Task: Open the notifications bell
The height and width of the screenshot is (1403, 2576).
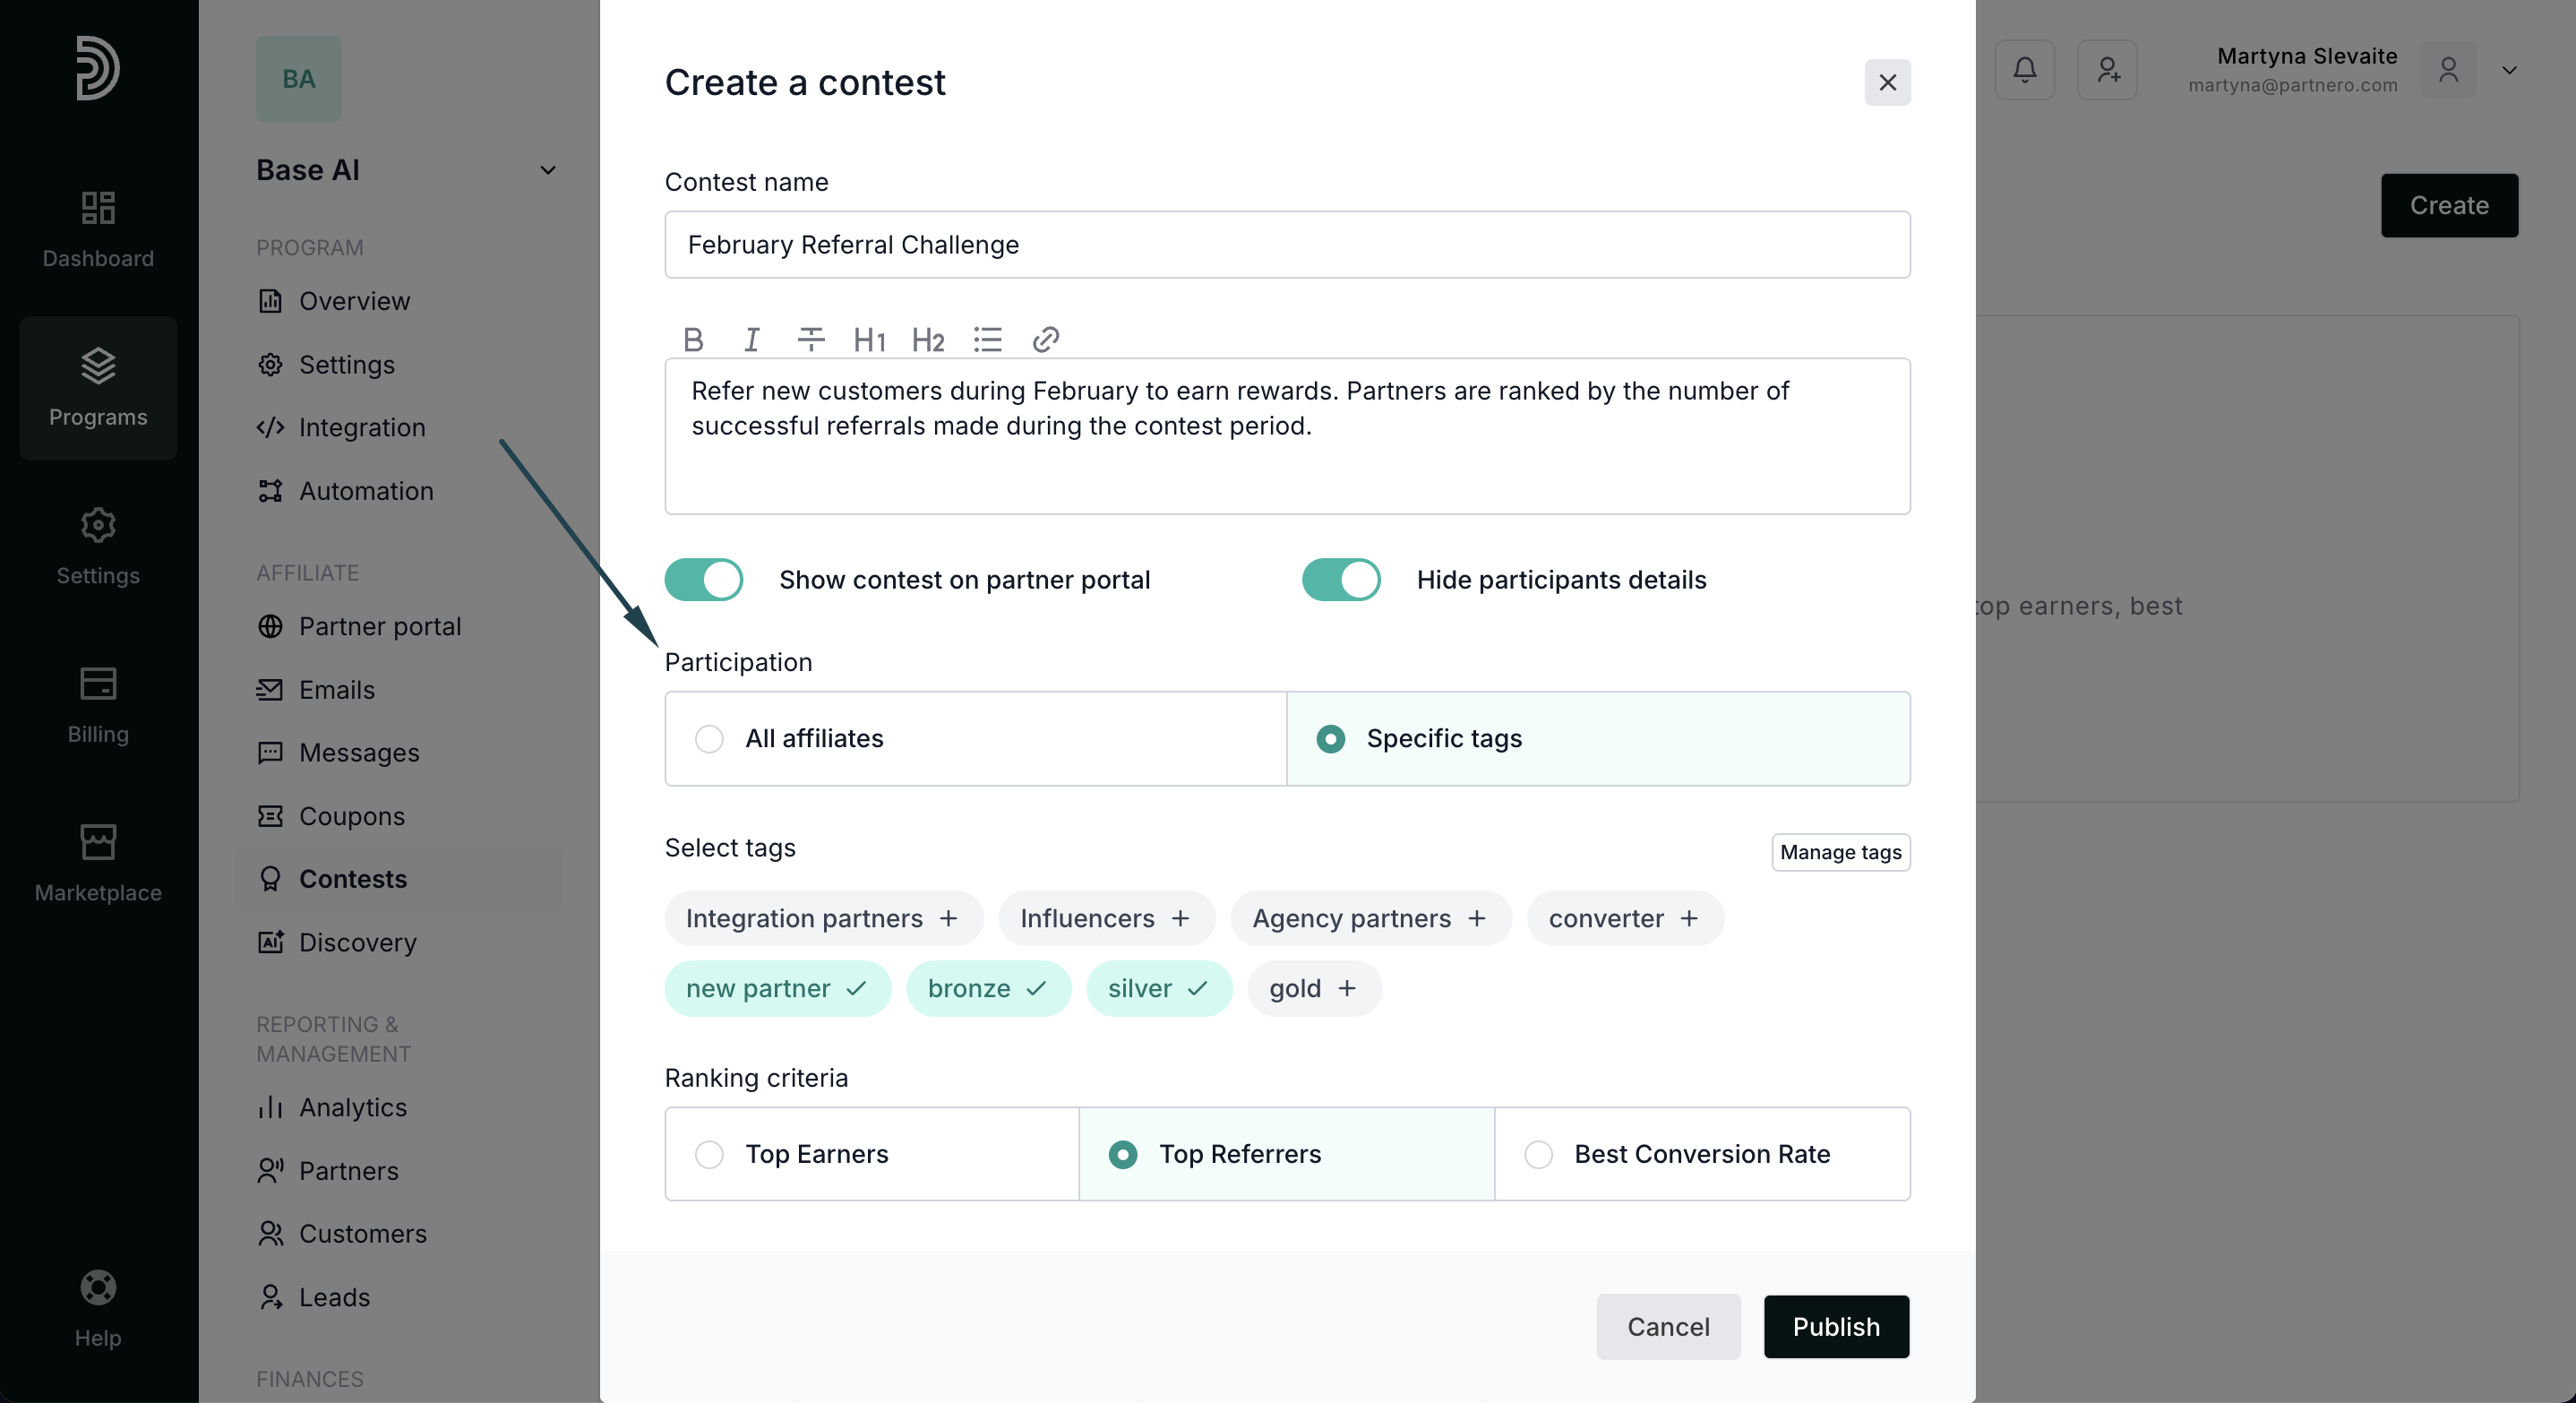Action: tap(2024, 70)
